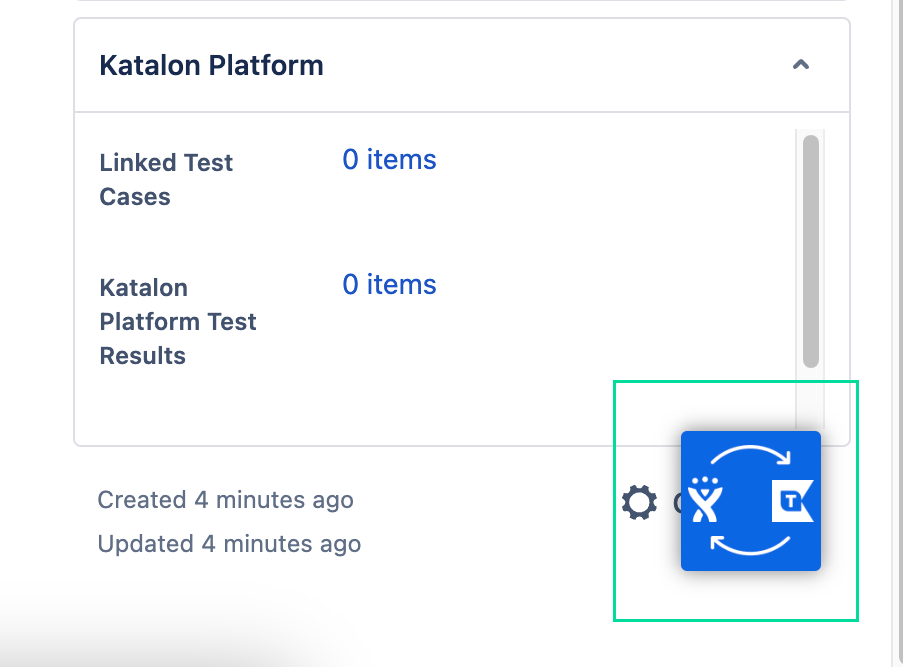Viewport: 903px width, 667px height.
Task: Collapse the Katalon Platform panel via its chevron
Action: click(x=800, y=64)
